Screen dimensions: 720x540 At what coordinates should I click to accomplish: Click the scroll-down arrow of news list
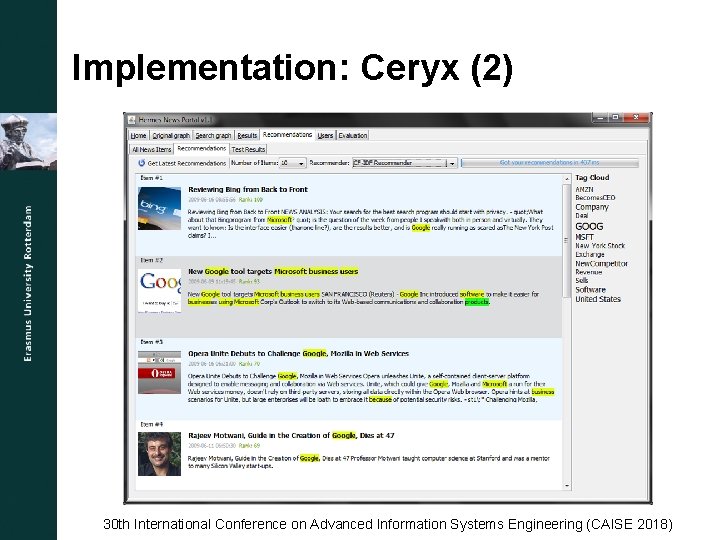(x=567, y=485)
